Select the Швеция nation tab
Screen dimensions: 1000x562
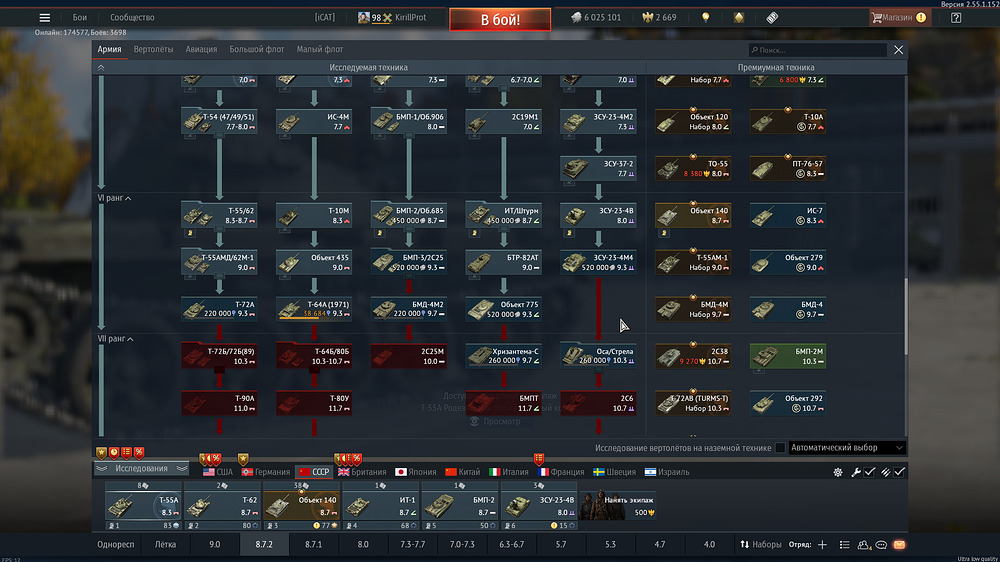pos(614,472)
